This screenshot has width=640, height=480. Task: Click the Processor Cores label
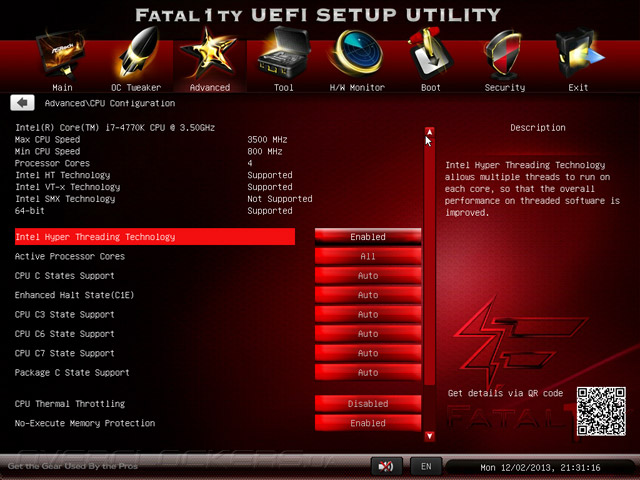52,163
